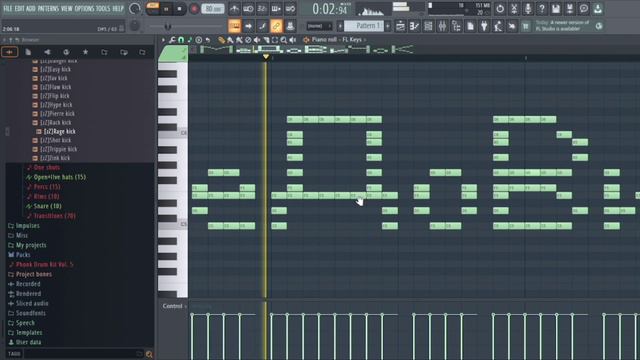
Task: Open the chat/speech bubble icon
Action: (x=584, y=9)
